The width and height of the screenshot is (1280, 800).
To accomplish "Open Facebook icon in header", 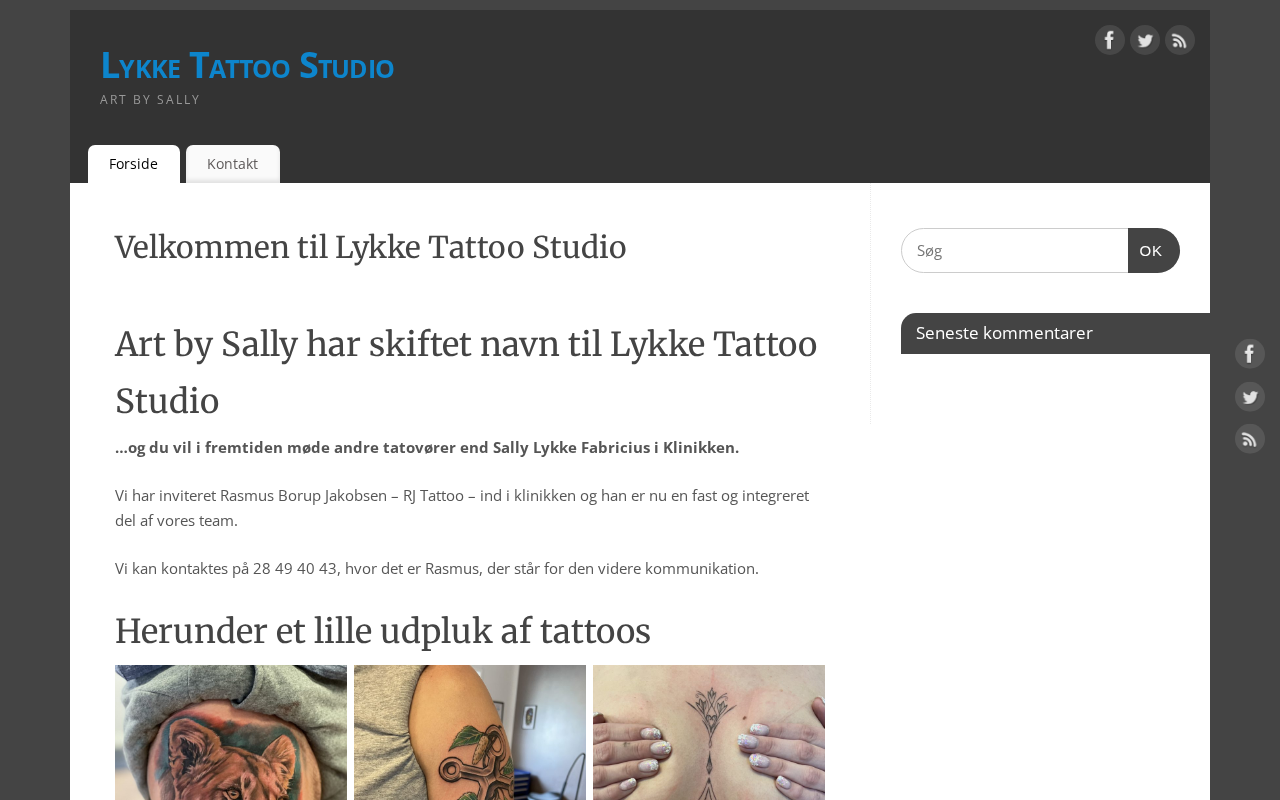I will tap(1110, 40).
